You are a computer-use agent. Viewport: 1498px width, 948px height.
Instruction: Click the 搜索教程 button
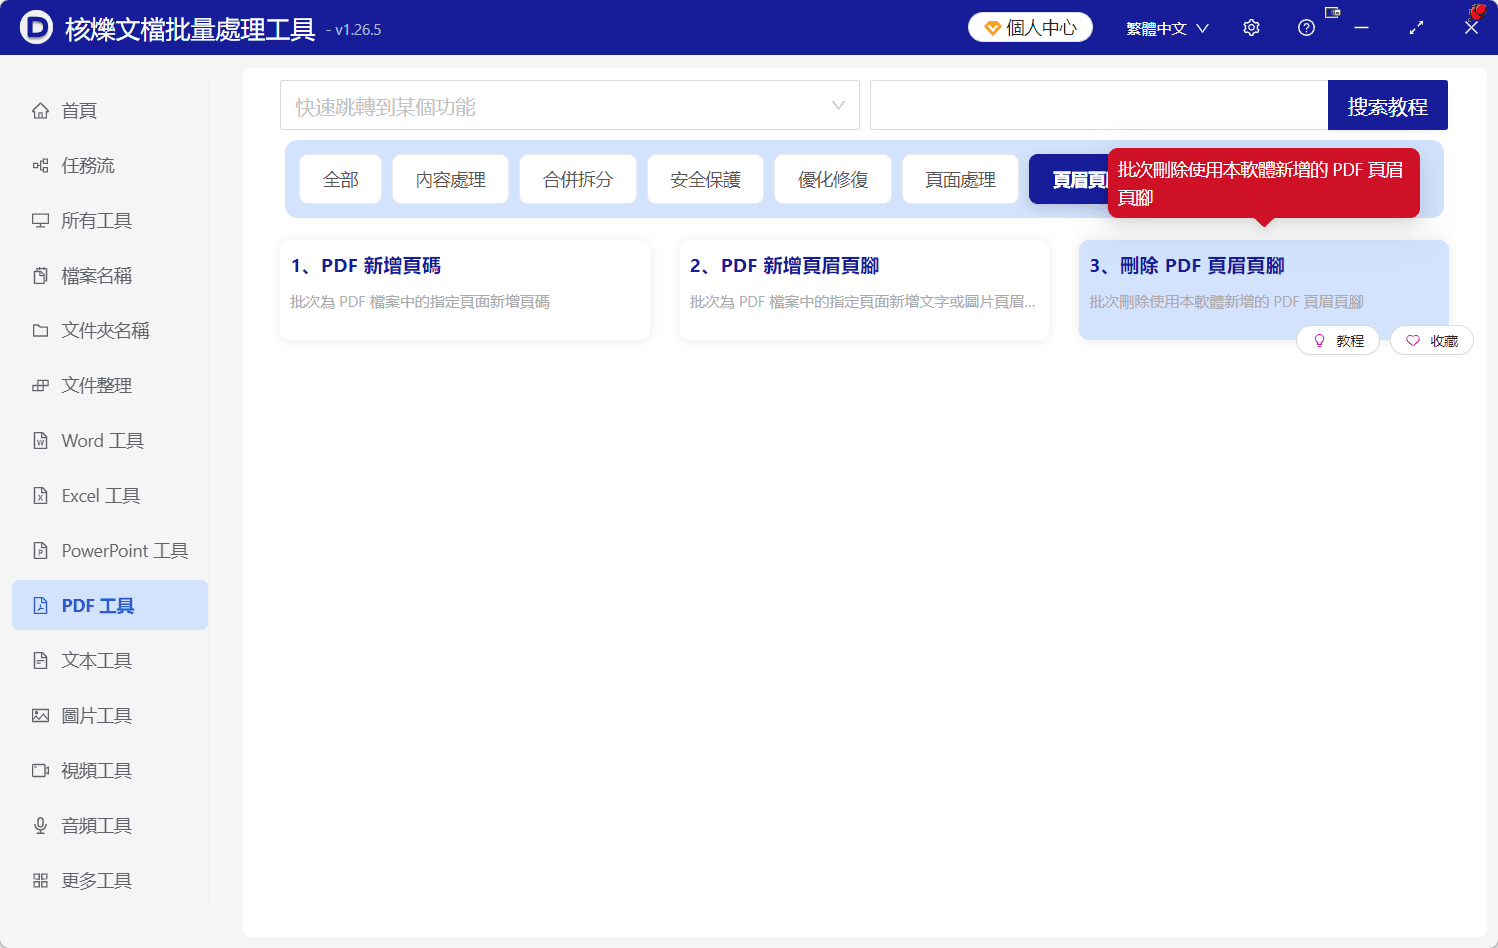click(1388, 105)
